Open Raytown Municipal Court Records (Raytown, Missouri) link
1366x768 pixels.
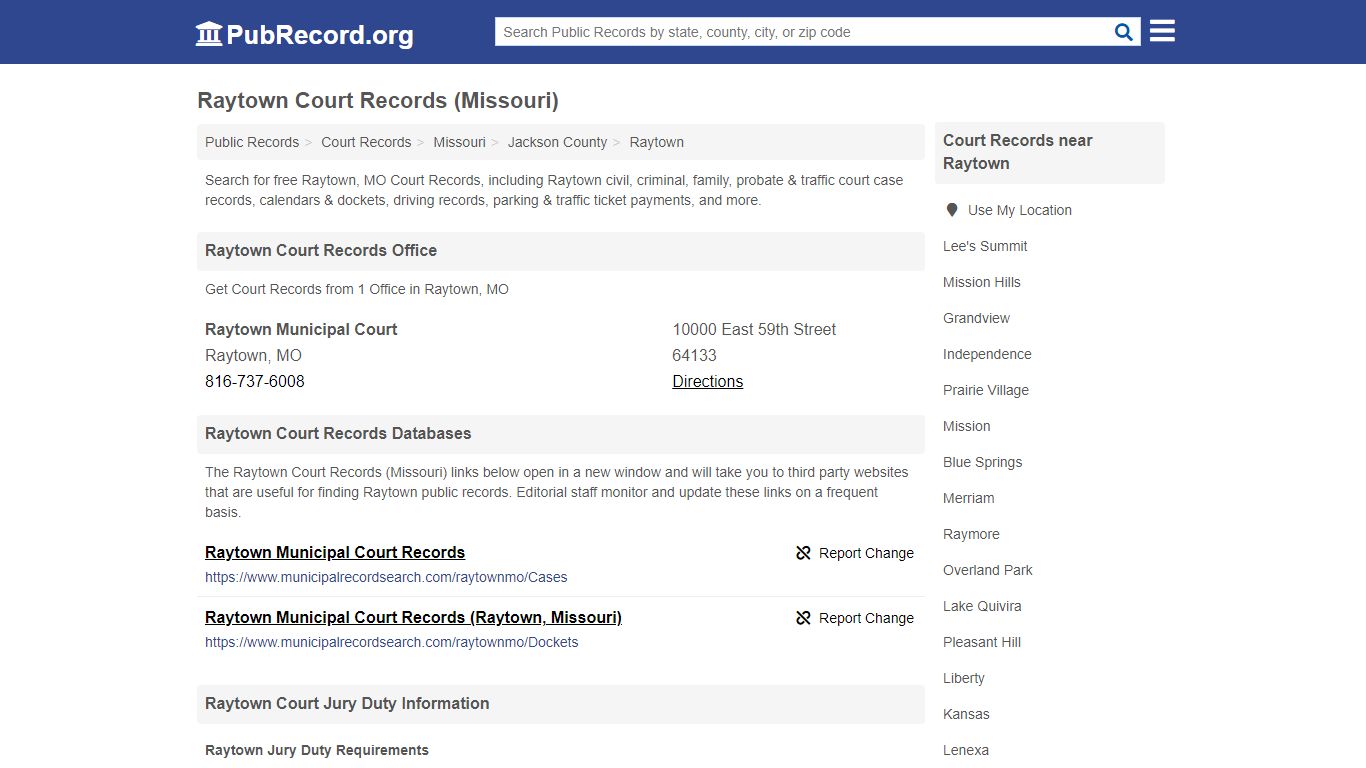tap(413, 617)
